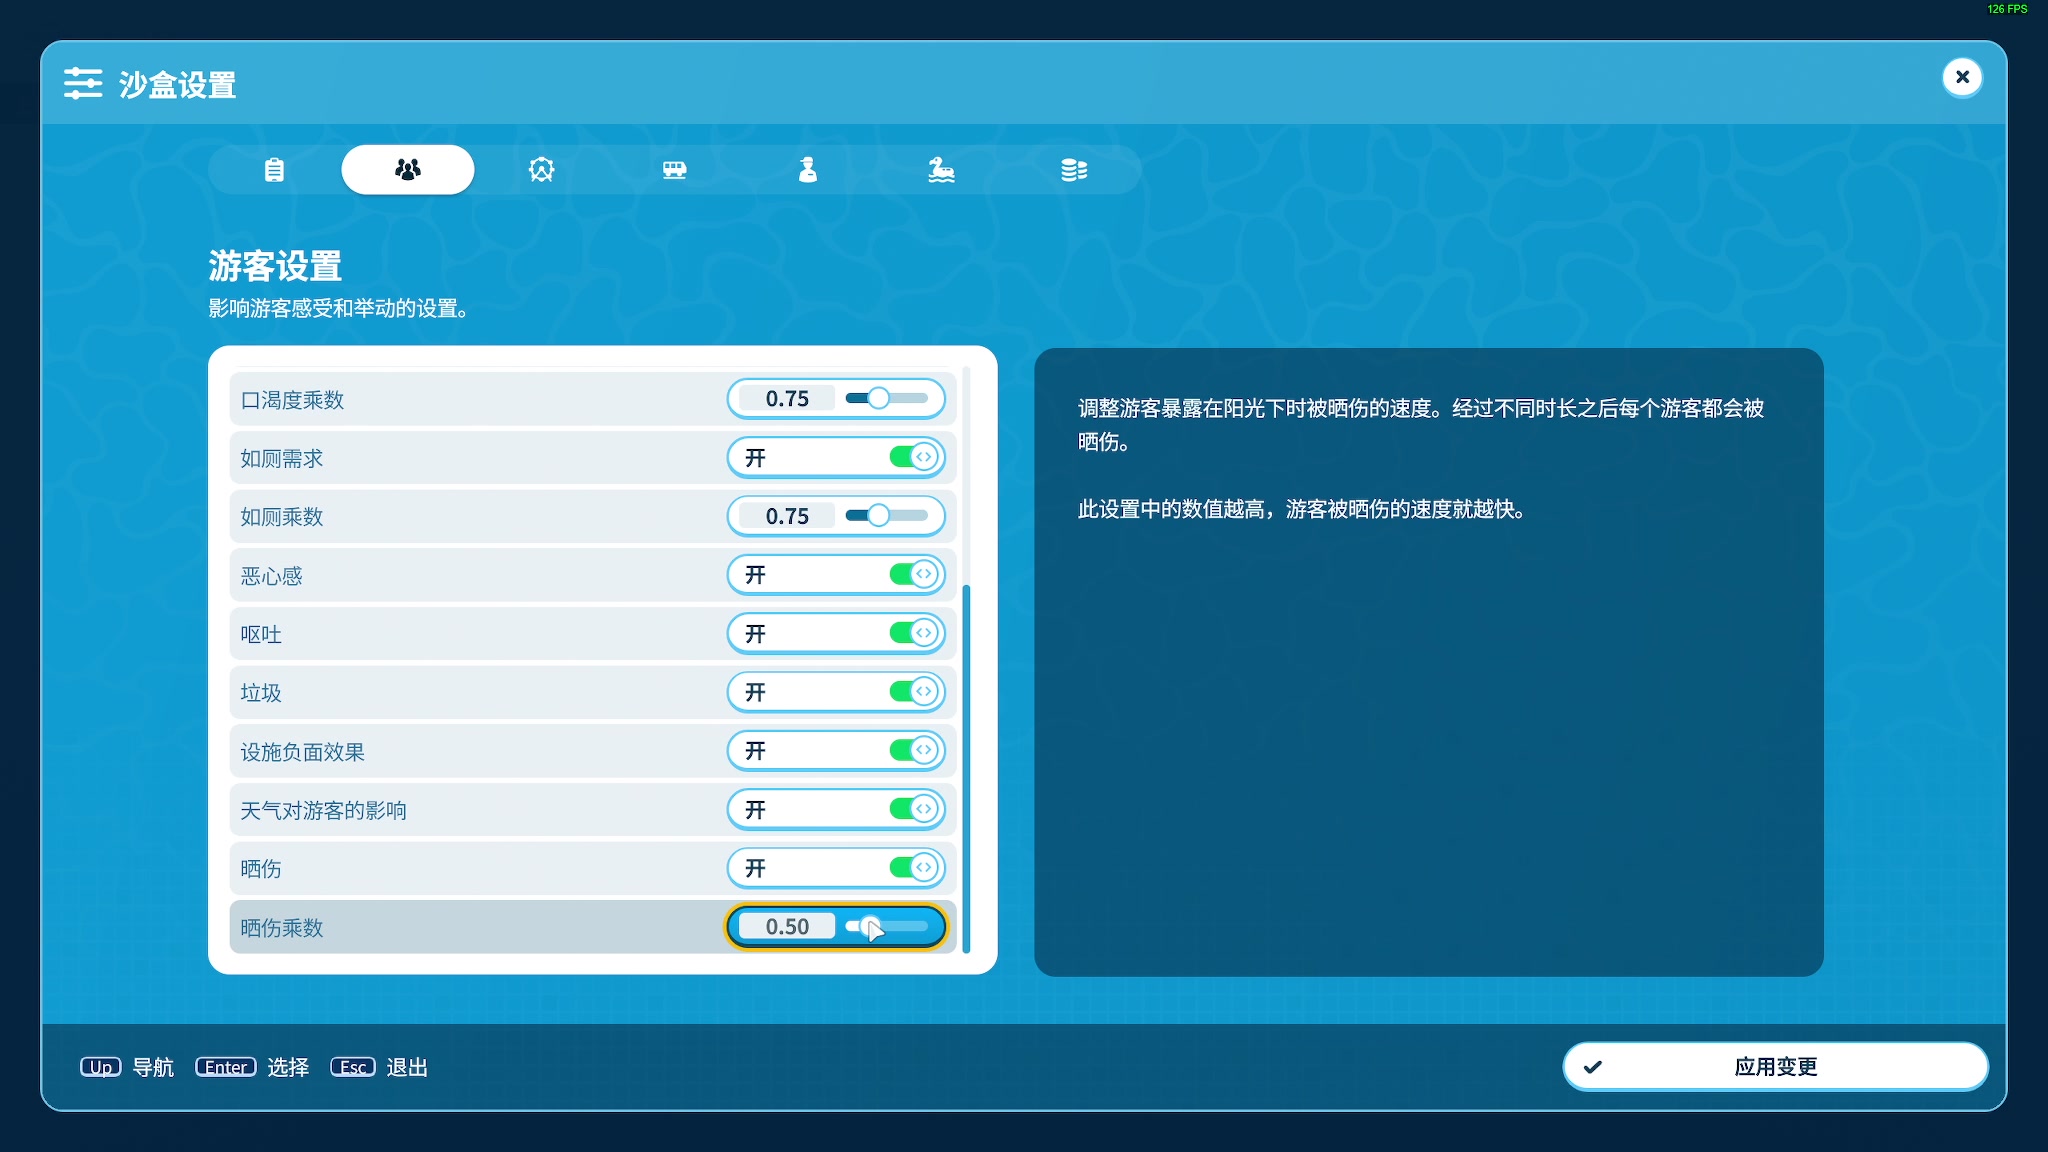Select the 天气对游客的影响 row label
2048x1152 pixels.
323,810
